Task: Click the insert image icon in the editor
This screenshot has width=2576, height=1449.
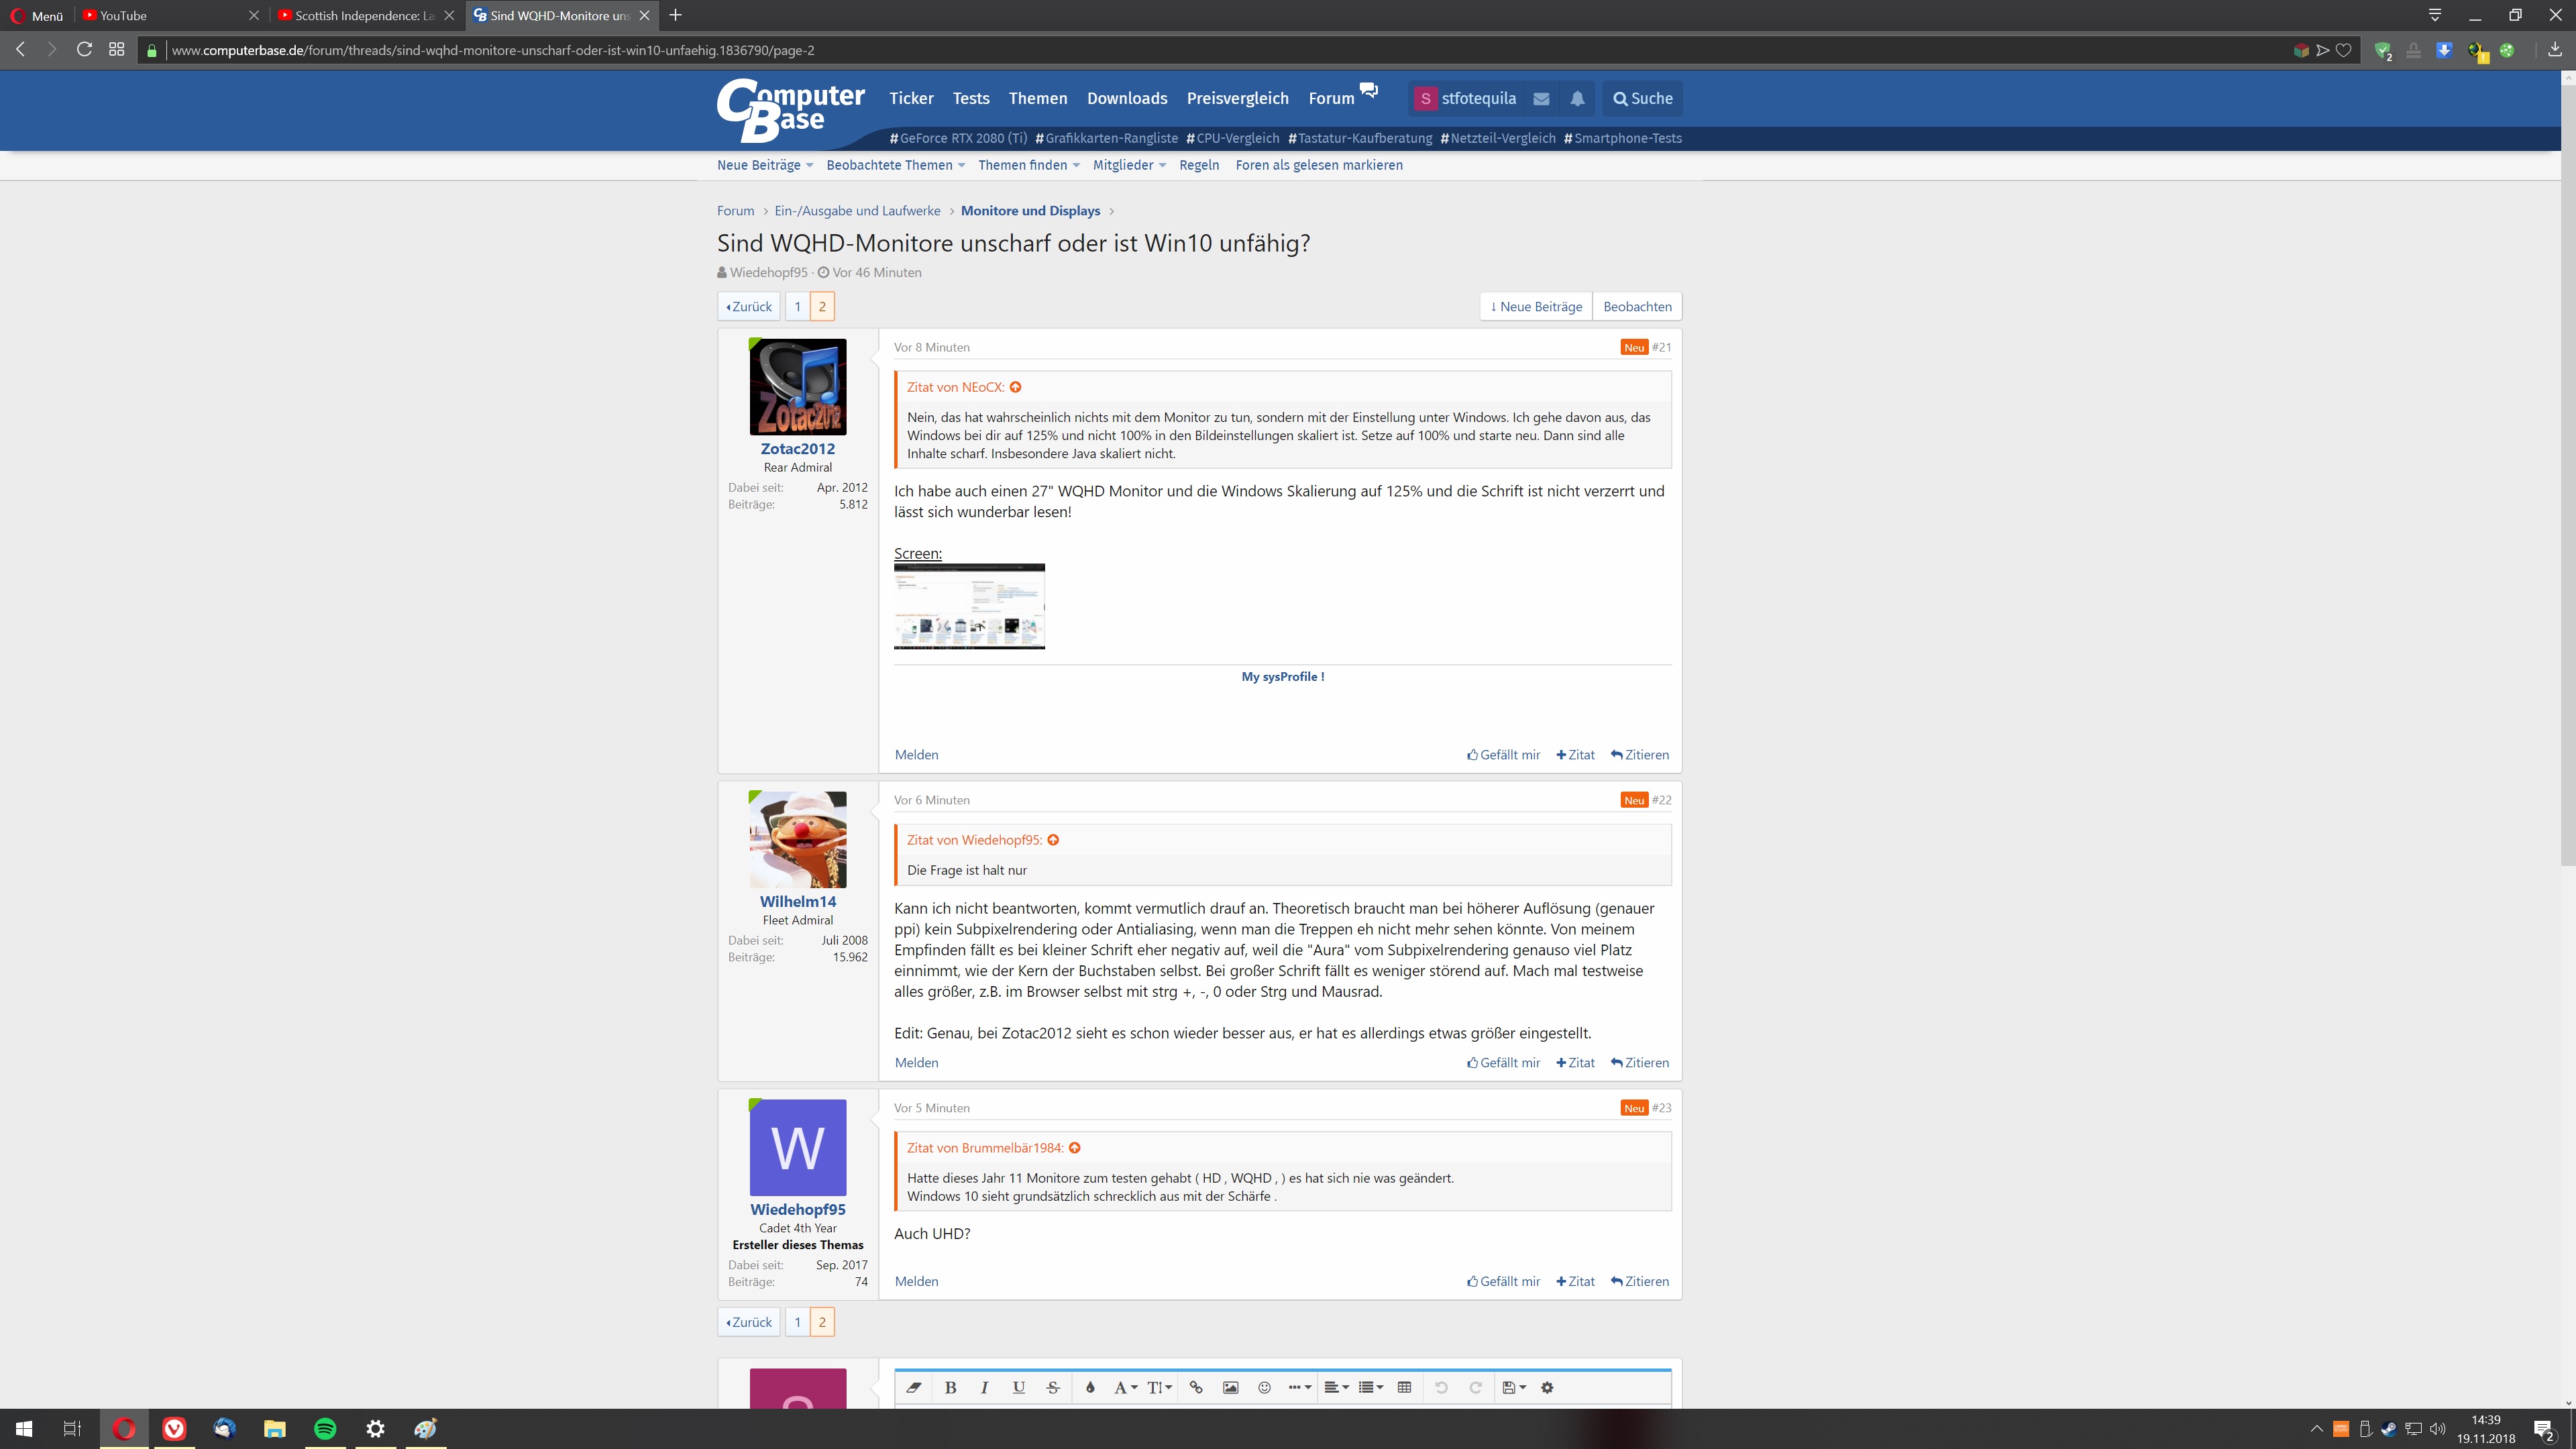Action: pyautogui.click(x=1230, y=1387)
